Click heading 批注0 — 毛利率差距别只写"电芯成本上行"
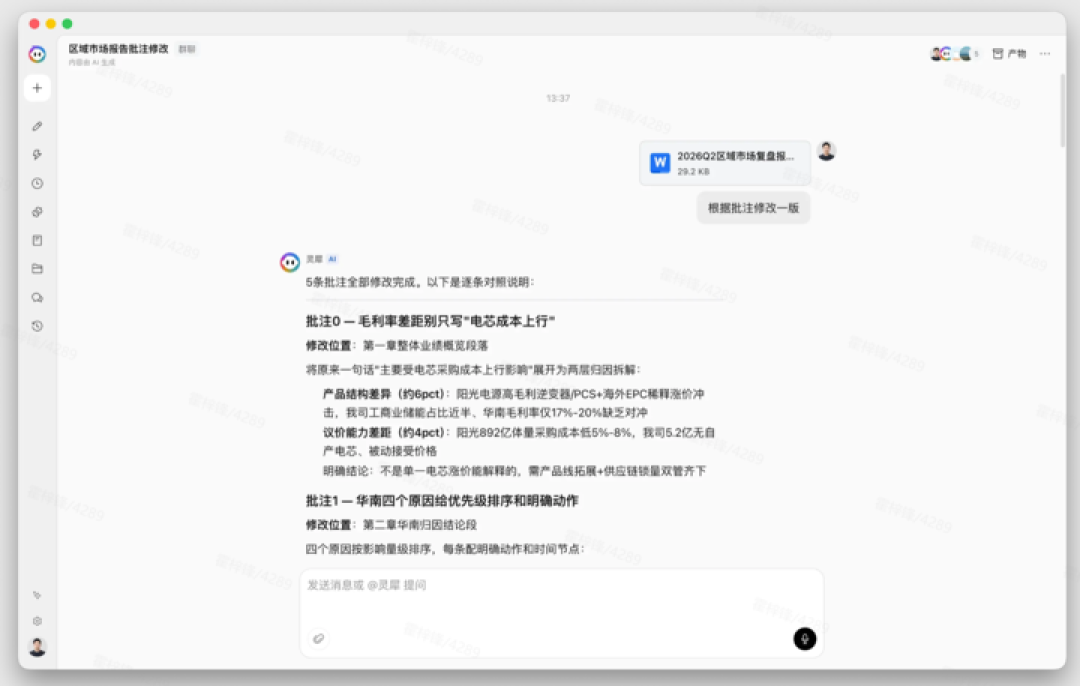 click(x=430, y=321)
